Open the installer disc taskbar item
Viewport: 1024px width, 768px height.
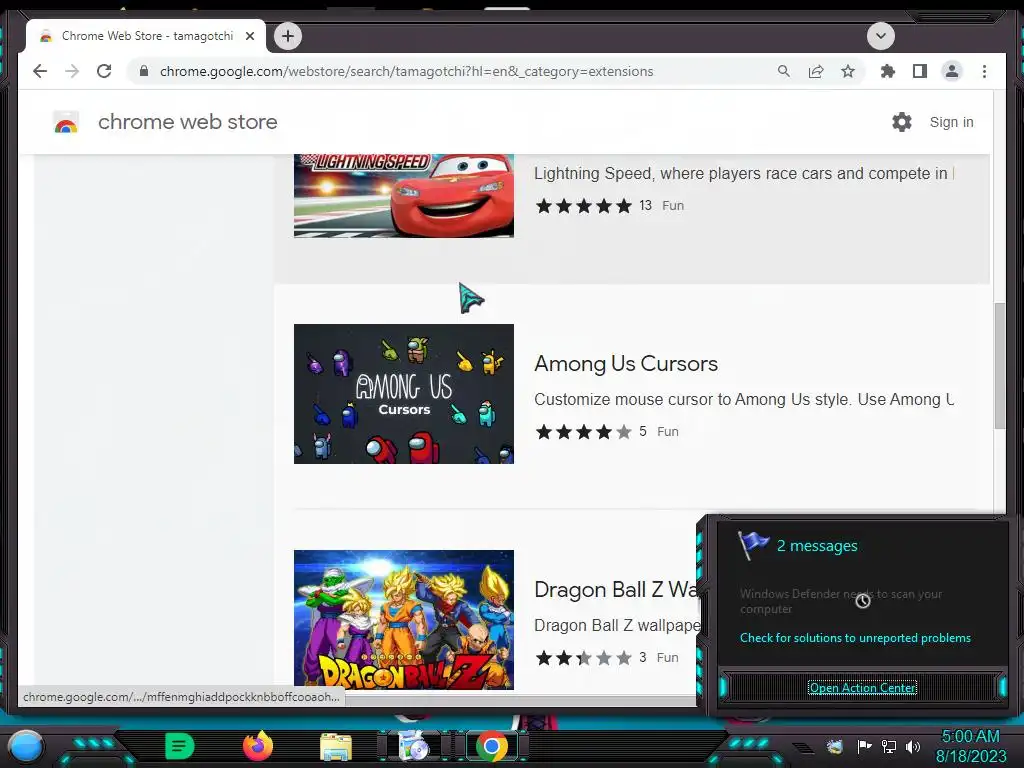[414, 746]
